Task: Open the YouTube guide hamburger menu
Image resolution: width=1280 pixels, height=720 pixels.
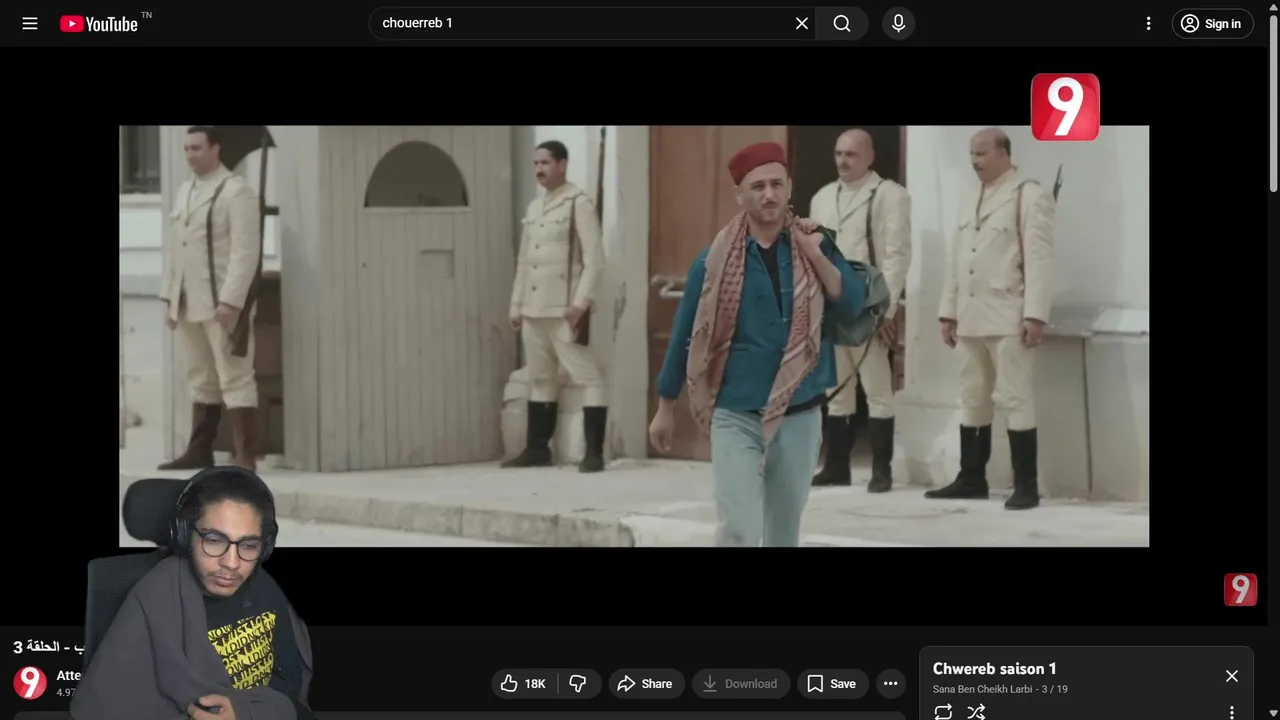Action: click(30, 23)
